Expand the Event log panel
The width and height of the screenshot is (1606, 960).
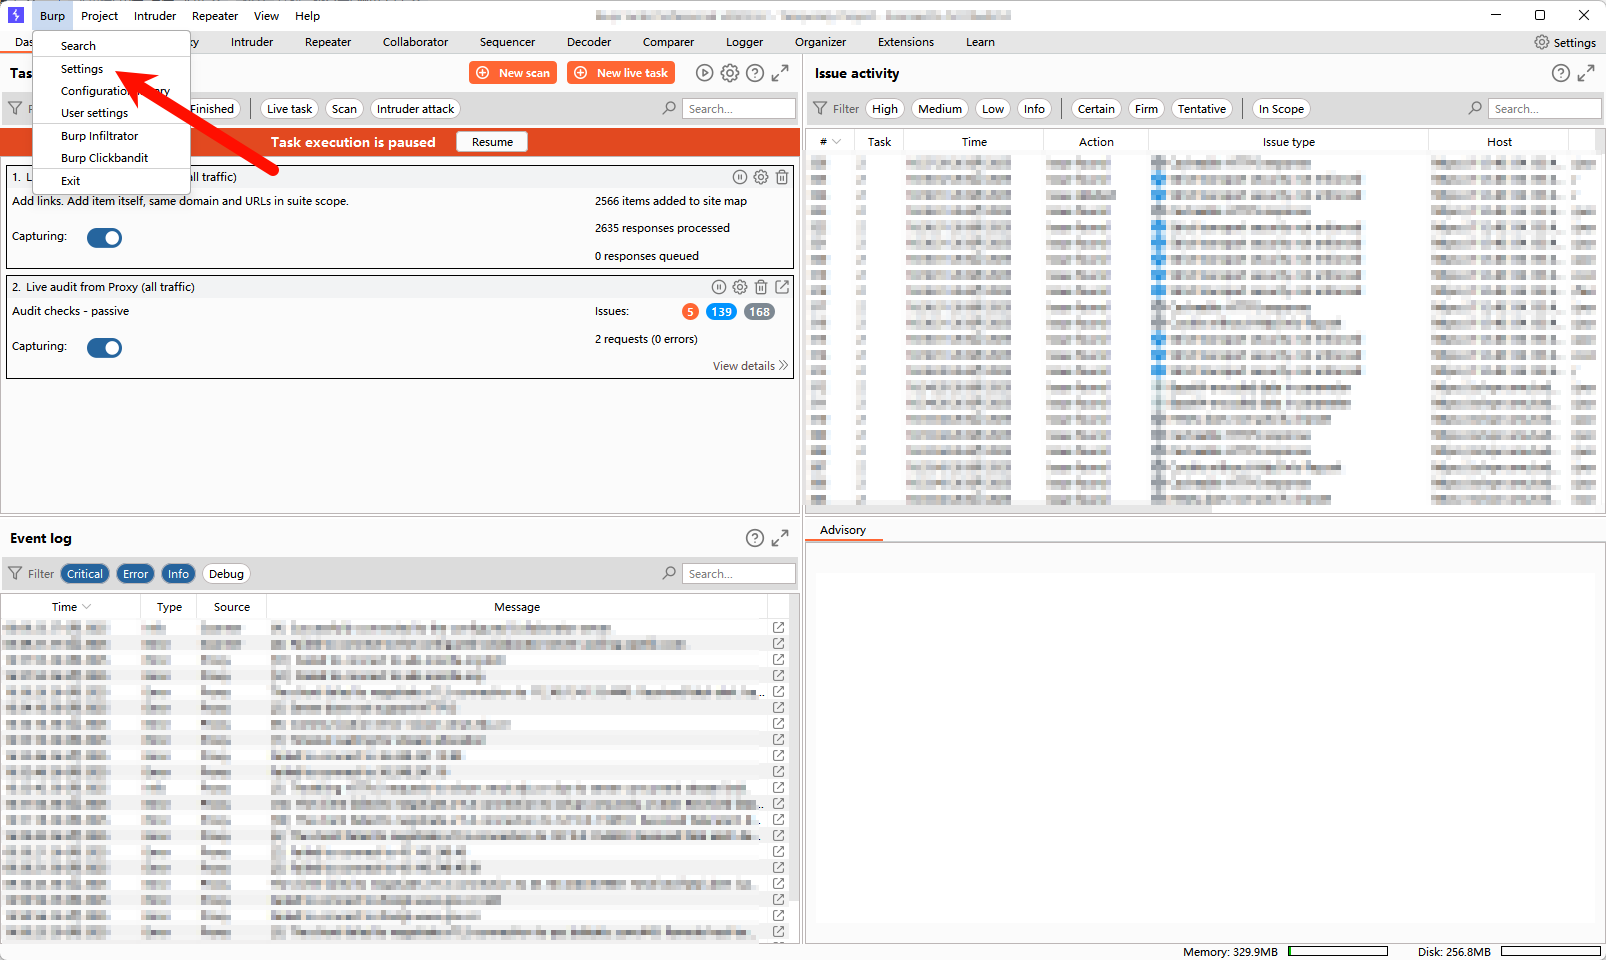pyautogui.click(x=780, y=538)
